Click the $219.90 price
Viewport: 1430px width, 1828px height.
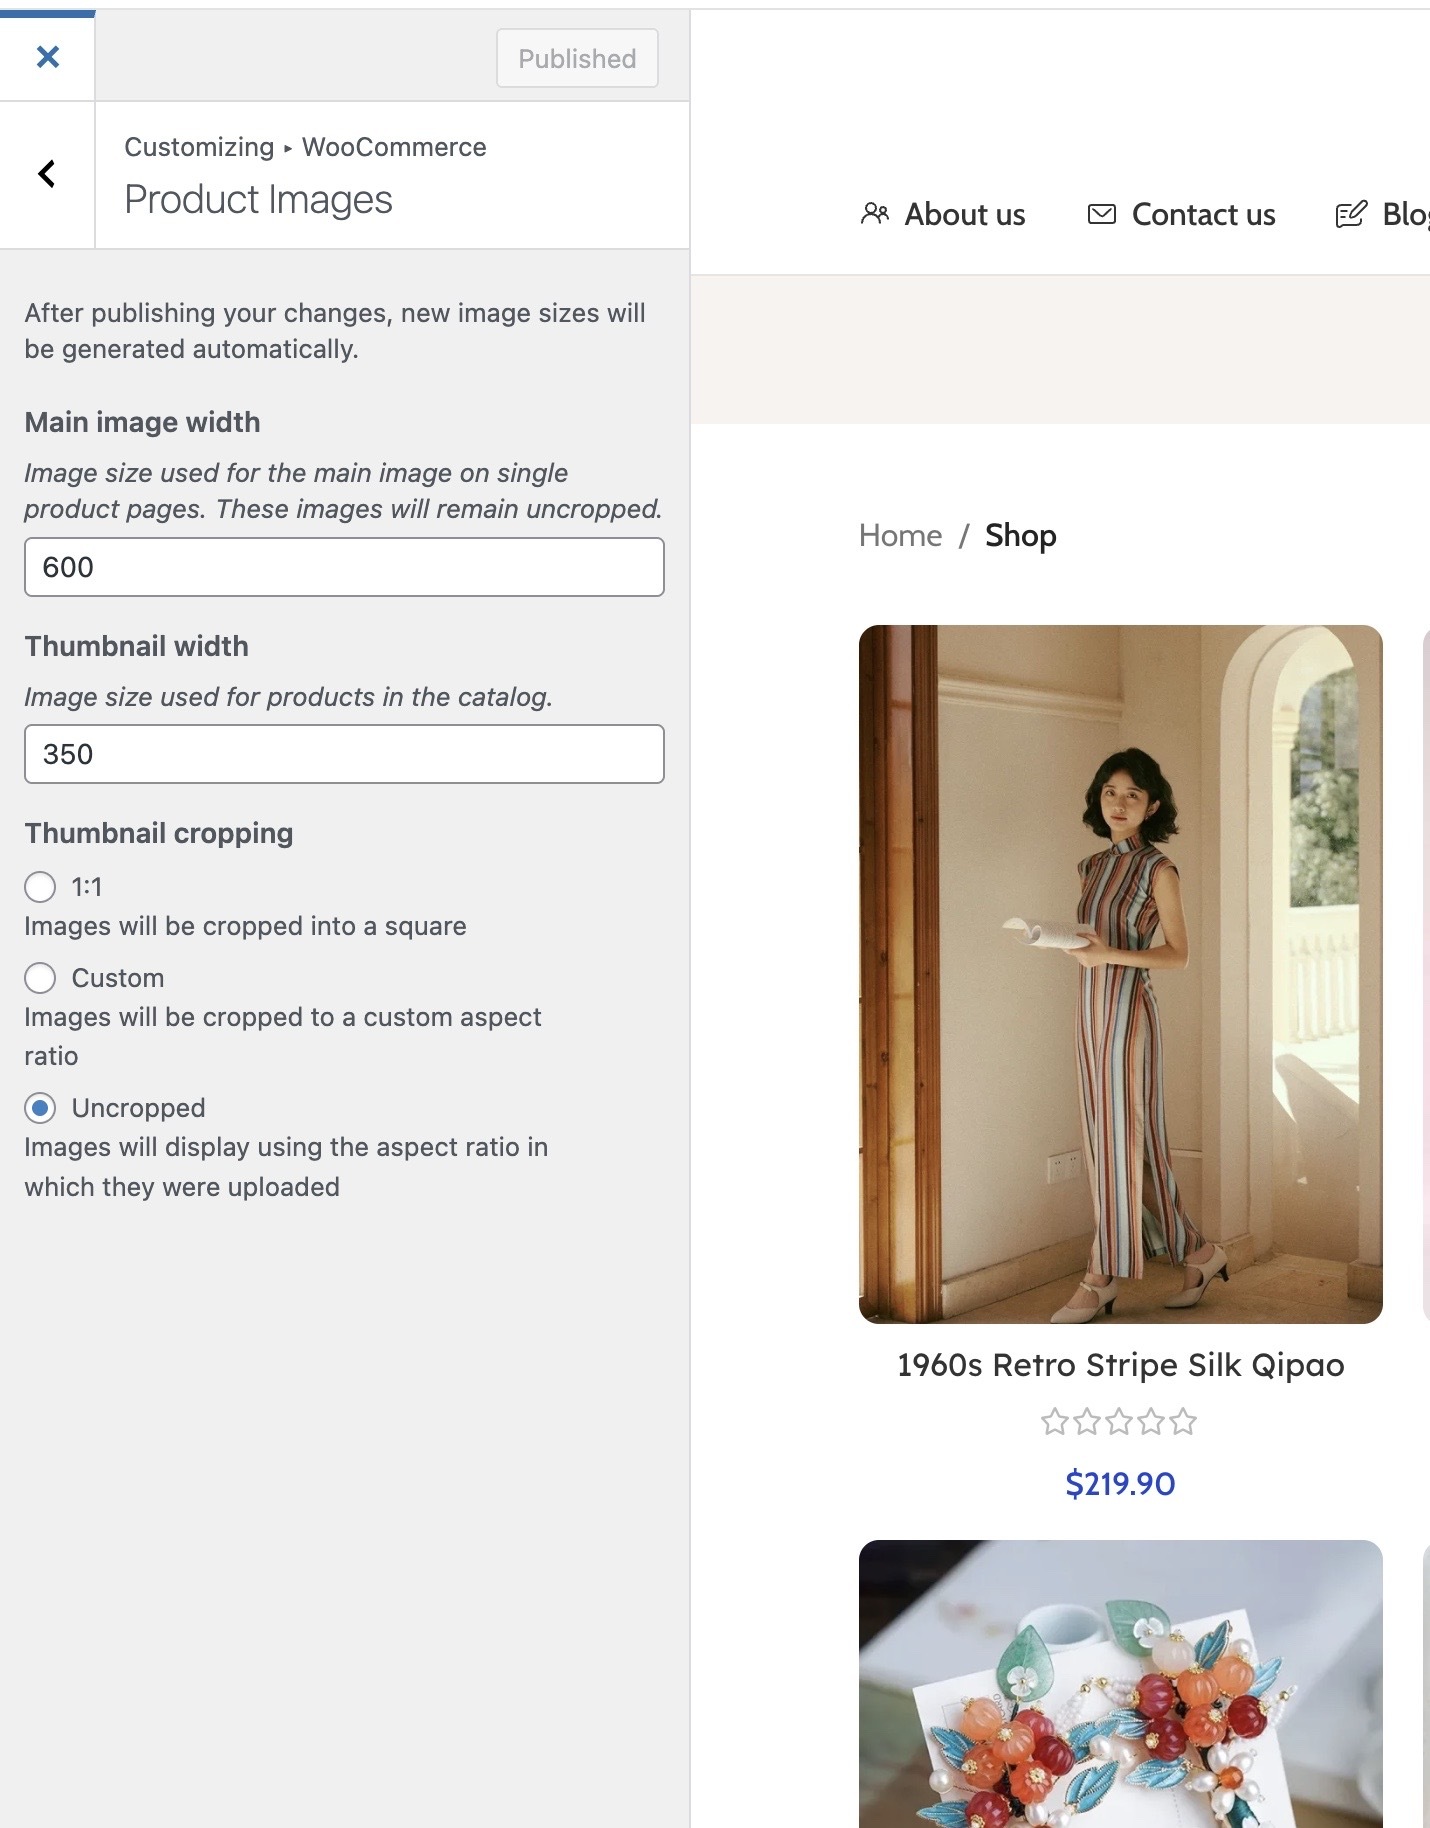tap(1120, 1484)
